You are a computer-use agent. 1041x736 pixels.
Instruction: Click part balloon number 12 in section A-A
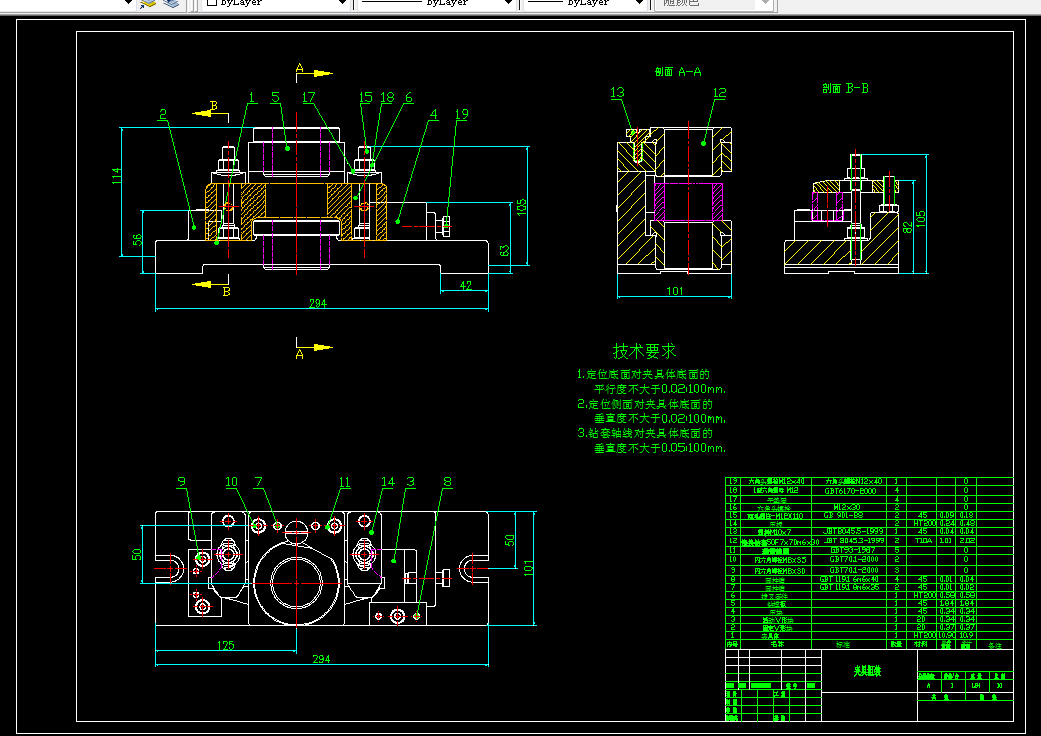click(x=720, y=94)
